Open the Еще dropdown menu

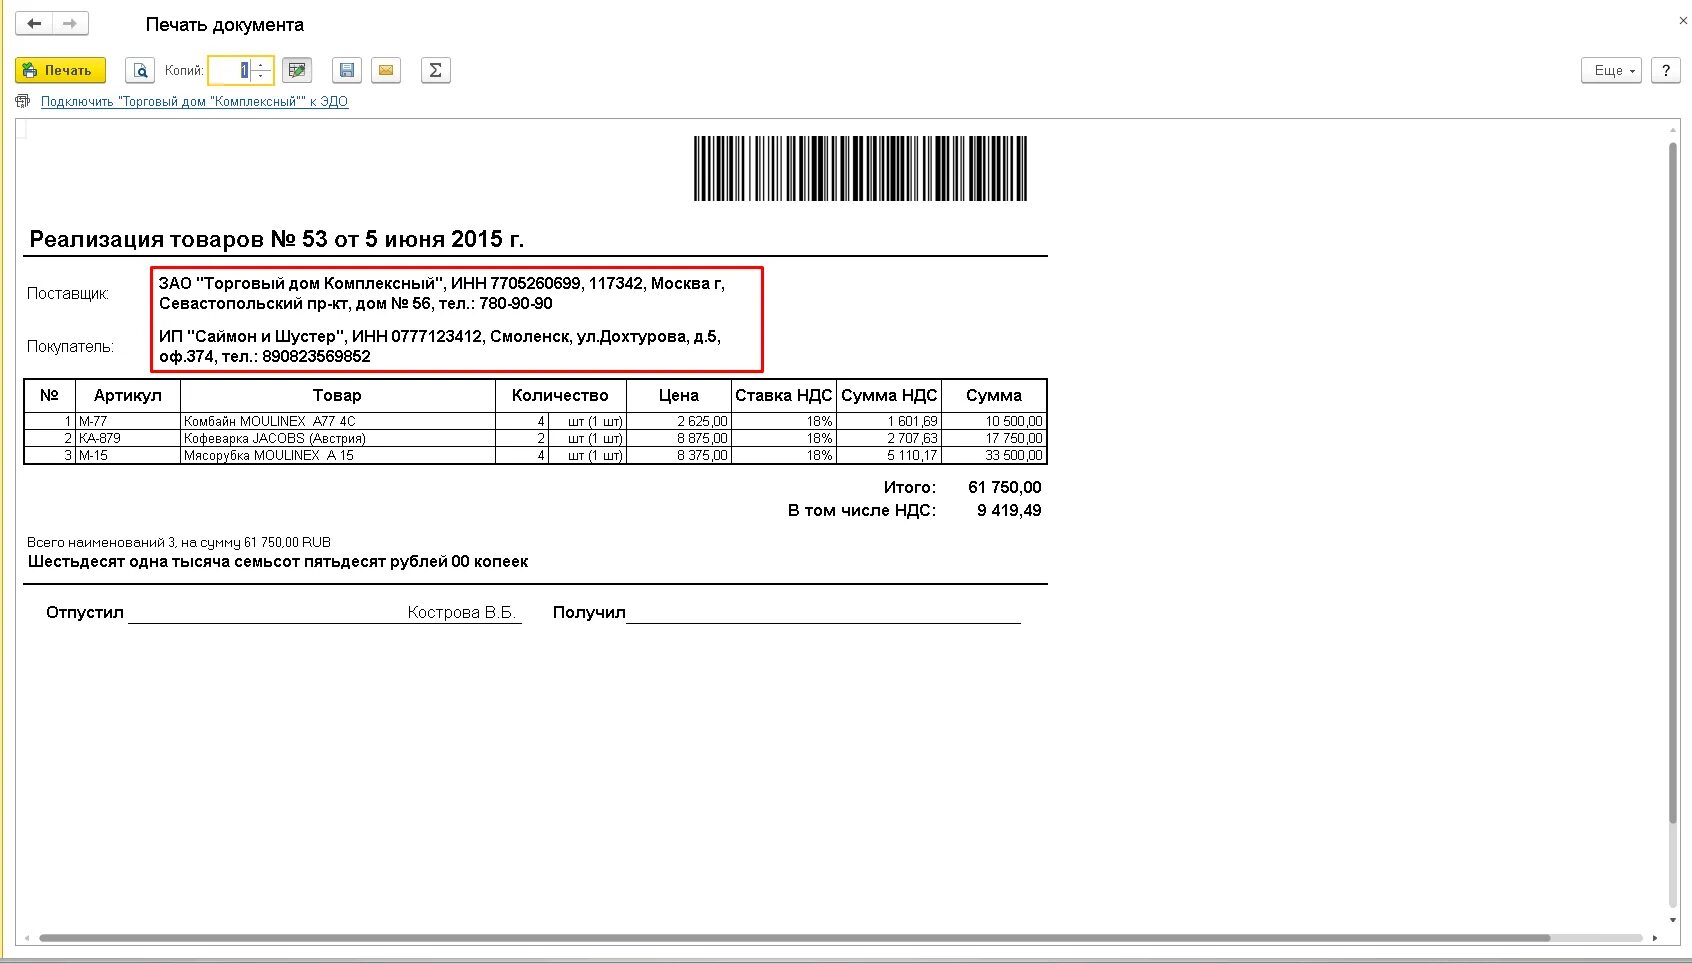[1611, 70]
